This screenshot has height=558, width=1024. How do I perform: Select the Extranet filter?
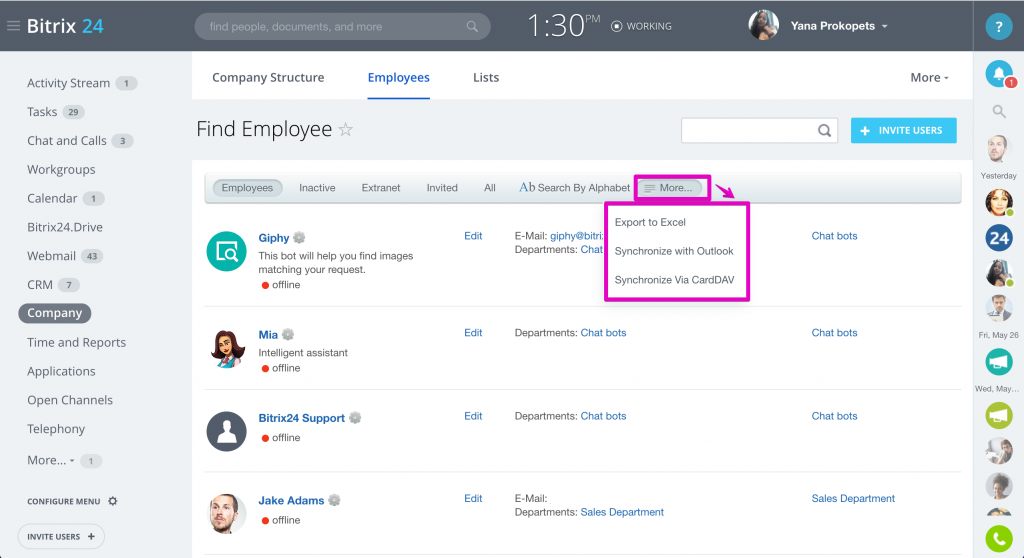(x=381, y=188)
